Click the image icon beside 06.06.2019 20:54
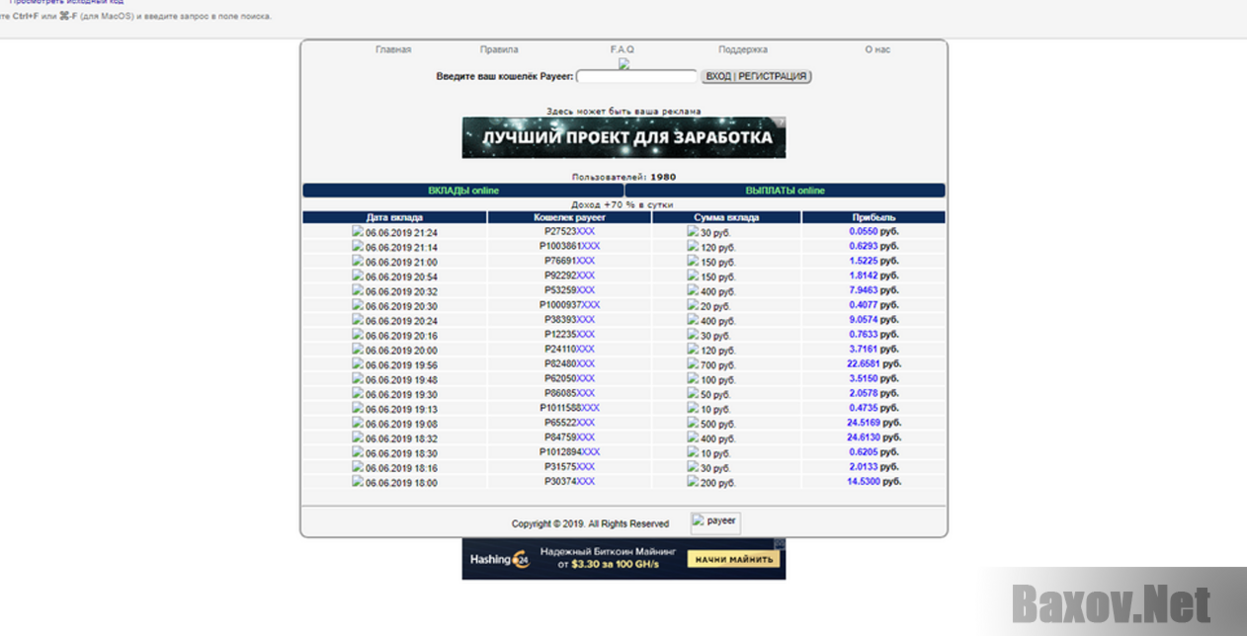 [358, 275]
